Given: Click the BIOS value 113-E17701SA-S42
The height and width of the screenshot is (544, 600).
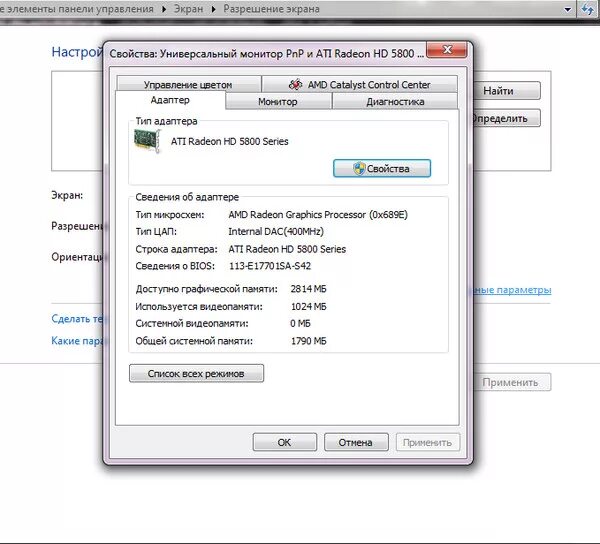Looking at the screenshot, I should 270,266.
